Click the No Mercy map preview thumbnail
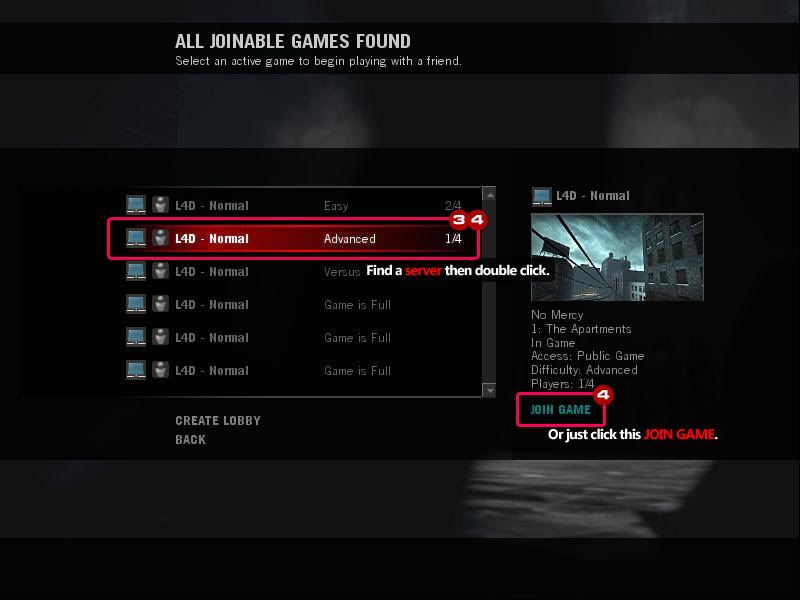Screen dimensions: 800x600 coord(617,257)
